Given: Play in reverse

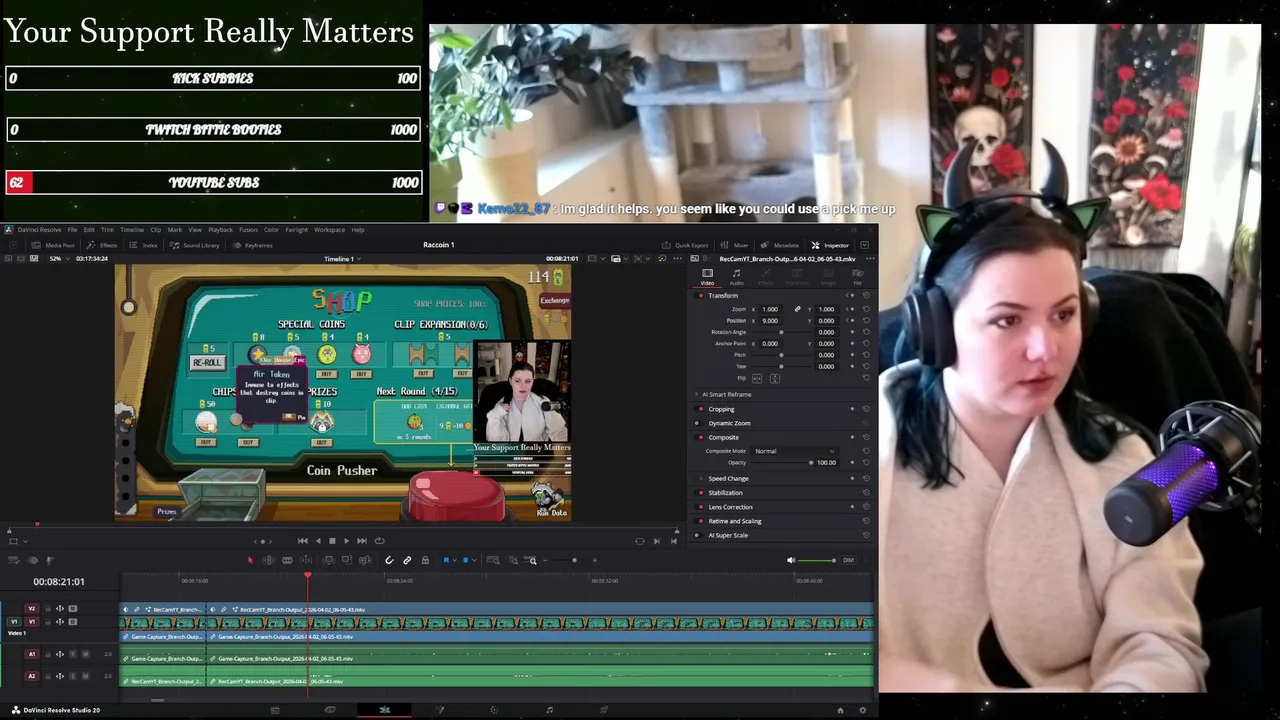Looking at the screenshot, I should (x=318, y=541).
